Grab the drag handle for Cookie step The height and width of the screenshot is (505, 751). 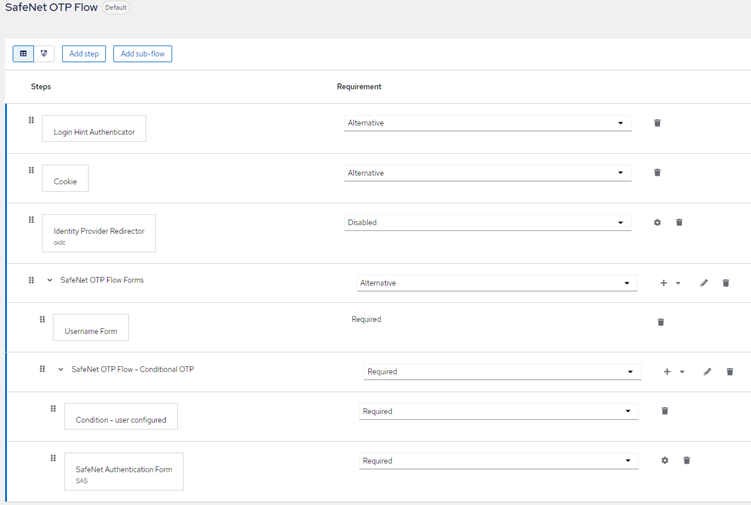(31, 170)
